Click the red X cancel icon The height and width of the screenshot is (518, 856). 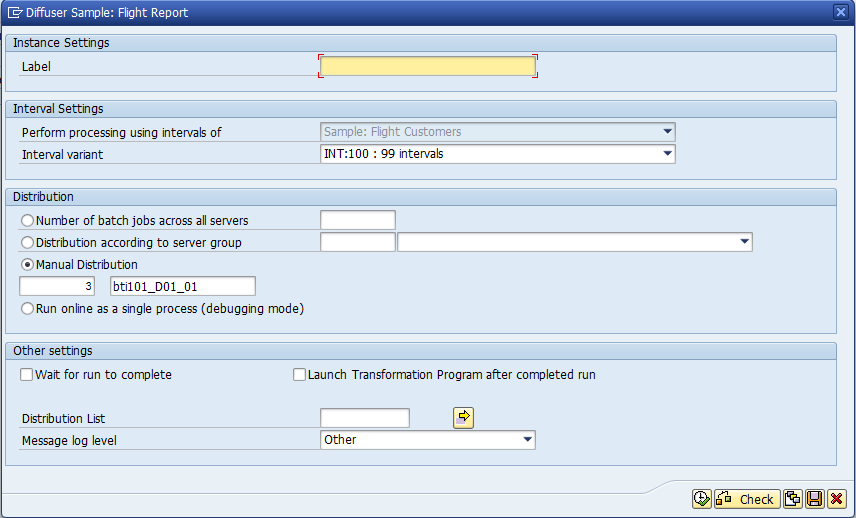836,499
